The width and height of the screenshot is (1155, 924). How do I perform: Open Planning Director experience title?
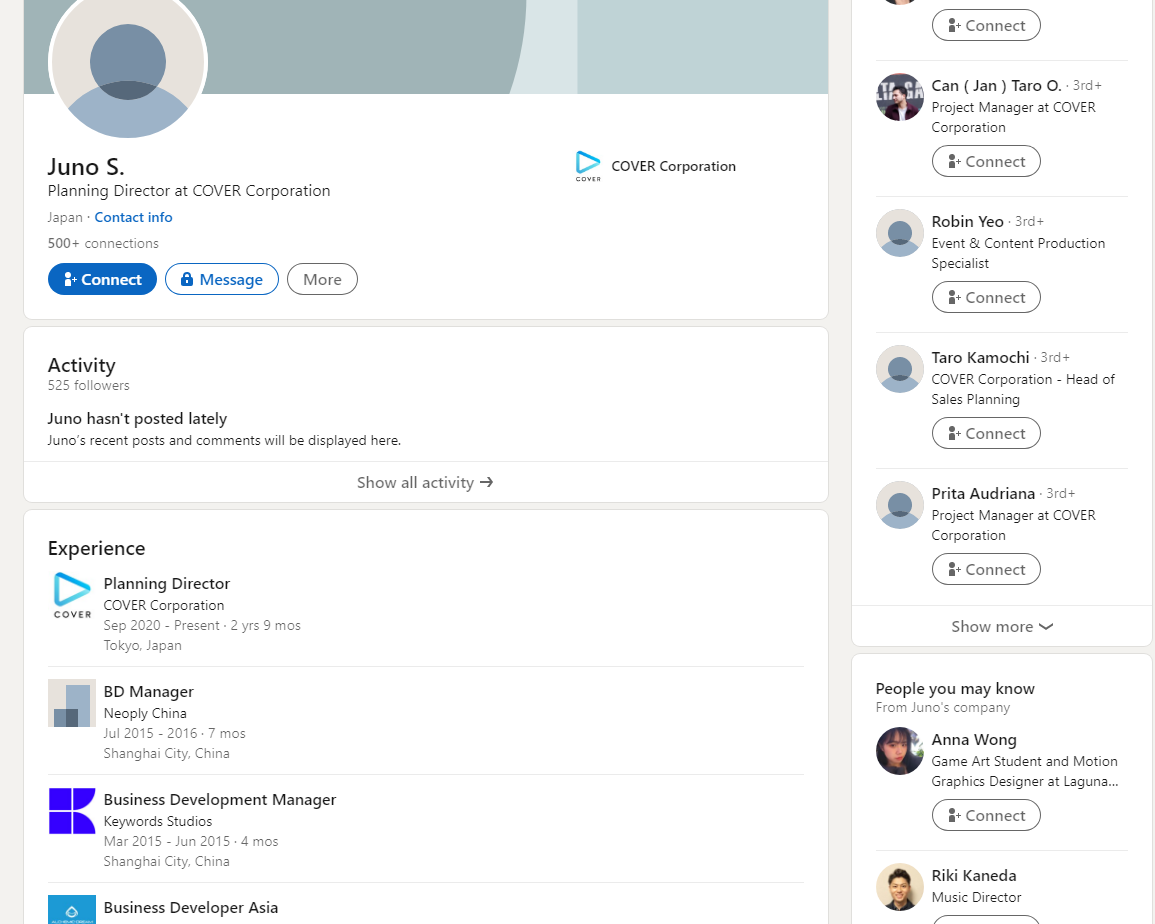[166, 584]
